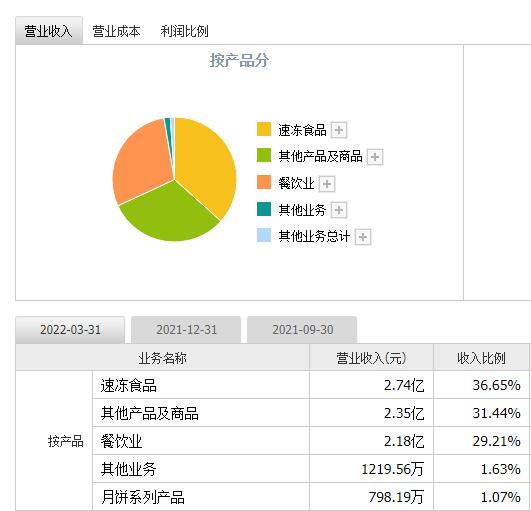Expand the 其他业务总计 legend plus button
The height and width of the screenshot is (511, 531).
pyautogui.click(x=363, y=237)
